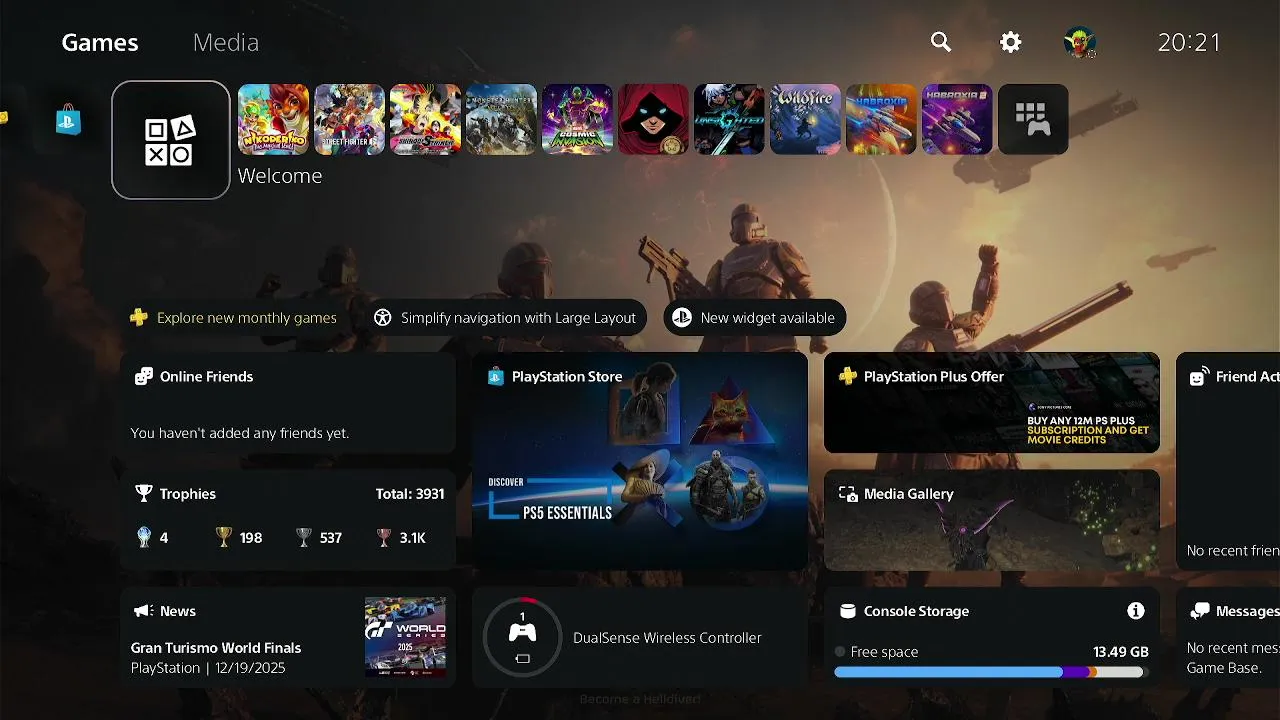The image size is (1280, 720).
Task: Click DualSense Wireless Controller label
Action: [667, 638]
